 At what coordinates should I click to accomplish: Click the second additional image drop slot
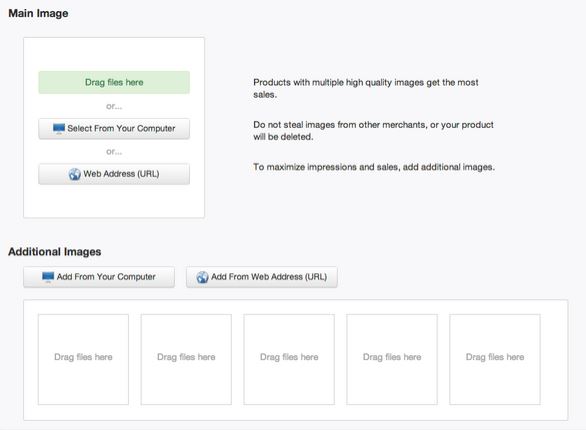tap(186, 359)
